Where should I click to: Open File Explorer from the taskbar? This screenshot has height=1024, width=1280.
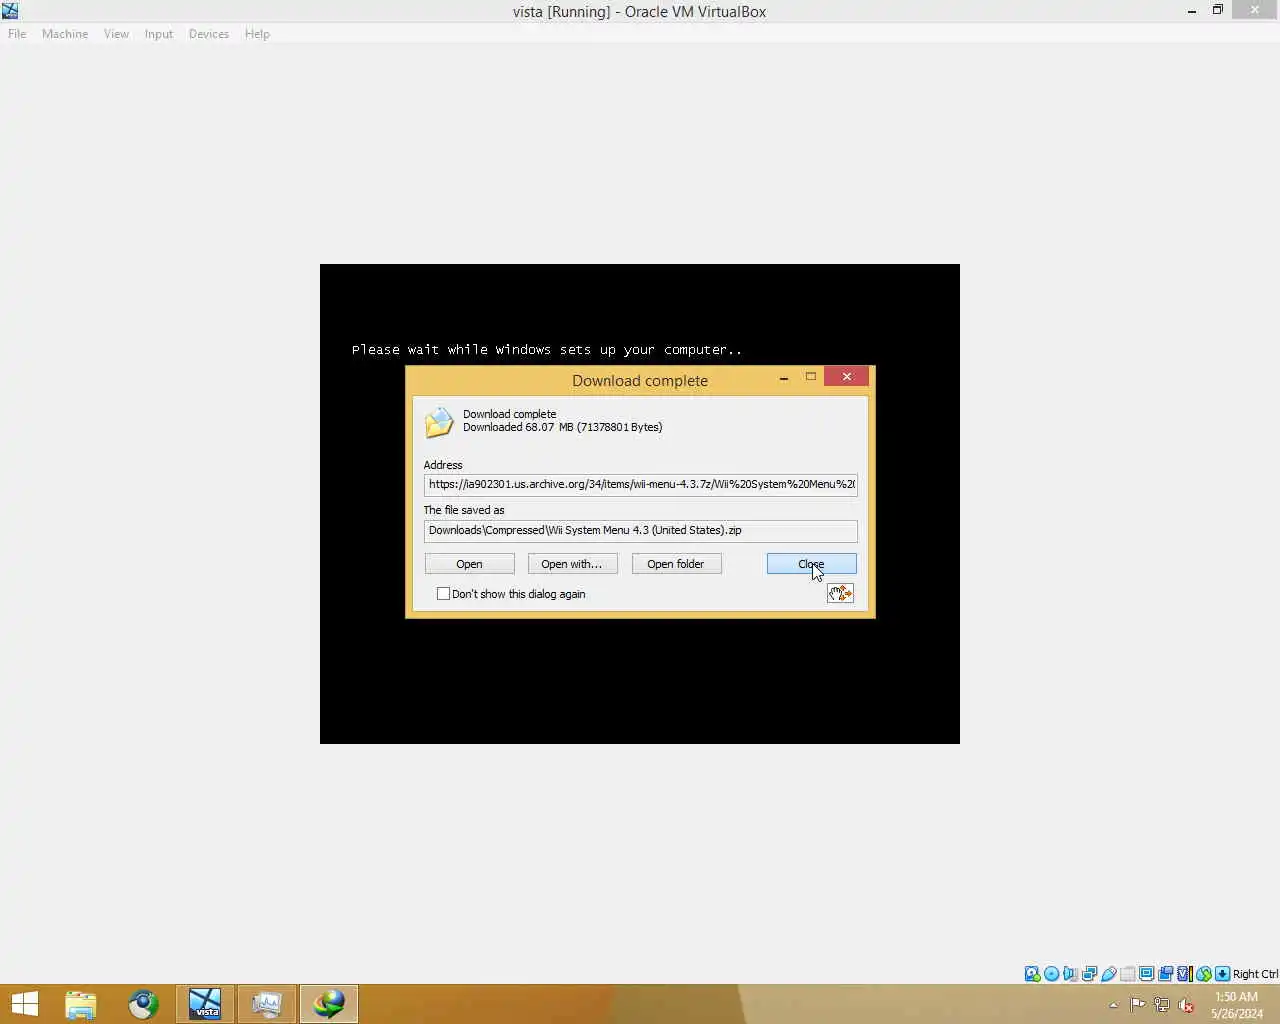pos(81,1004)
